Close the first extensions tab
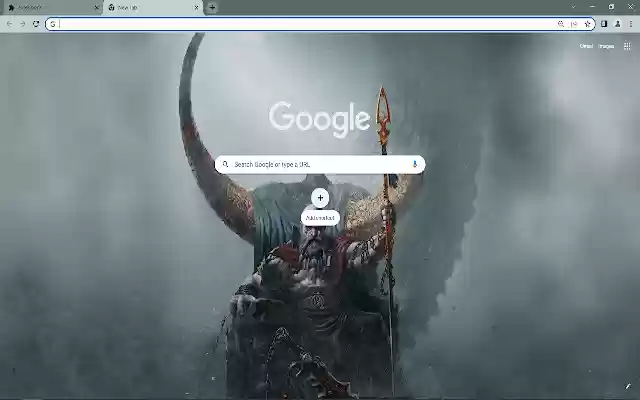 tap(96, 7)
